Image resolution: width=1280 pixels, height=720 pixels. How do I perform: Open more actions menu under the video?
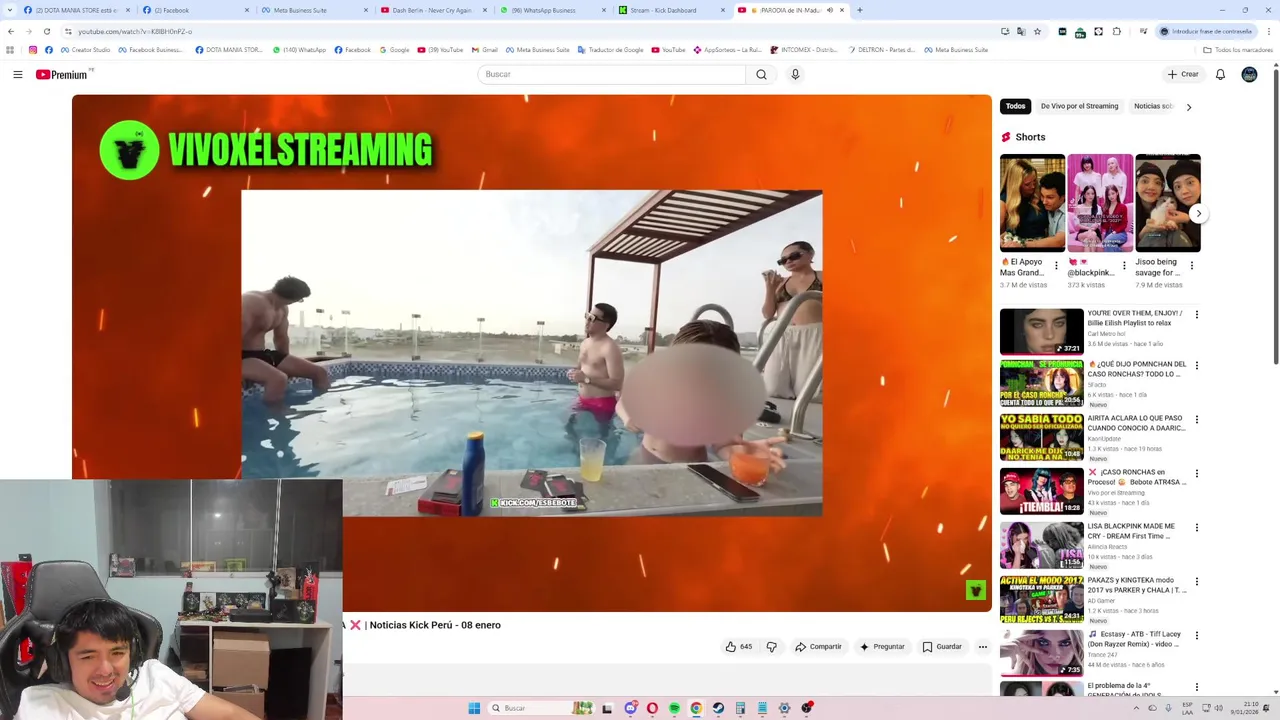click(x=982, y=647)
